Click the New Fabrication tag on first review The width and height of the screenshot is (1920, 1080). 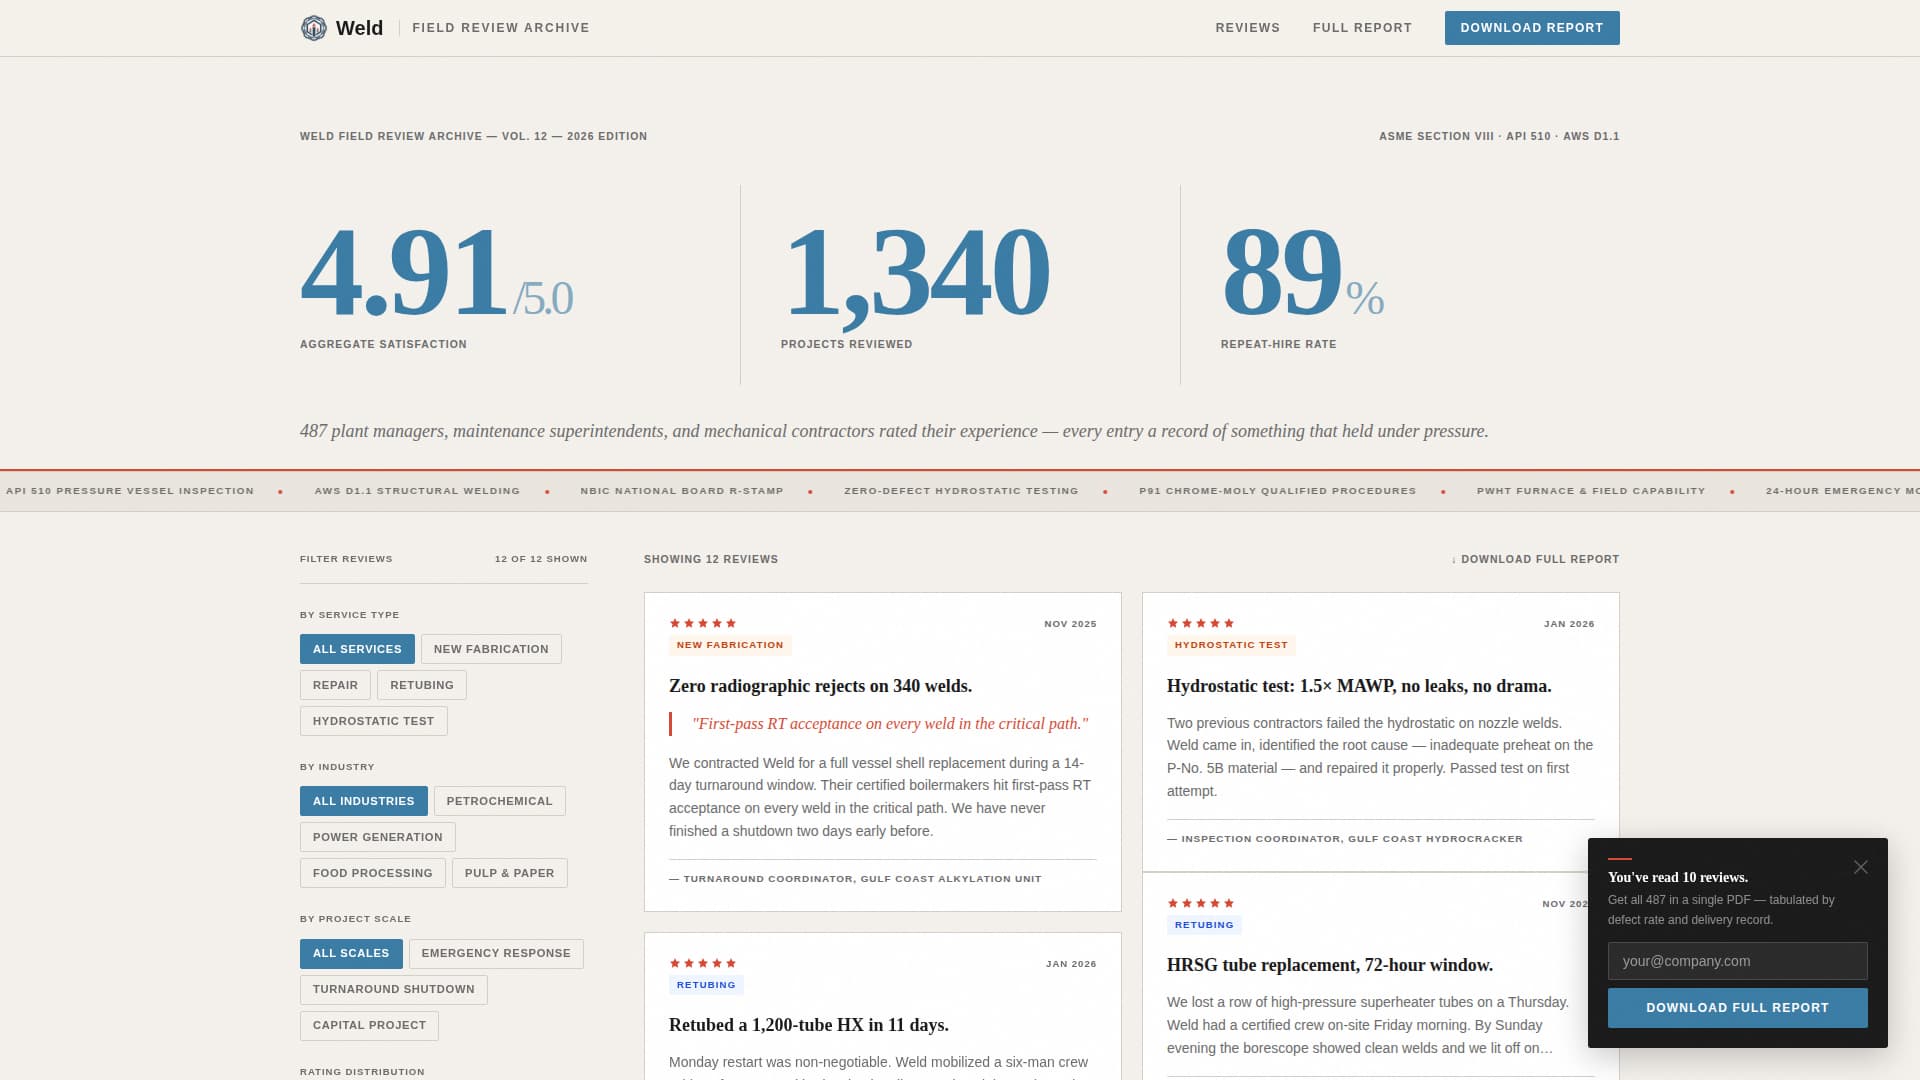(730, 645)
